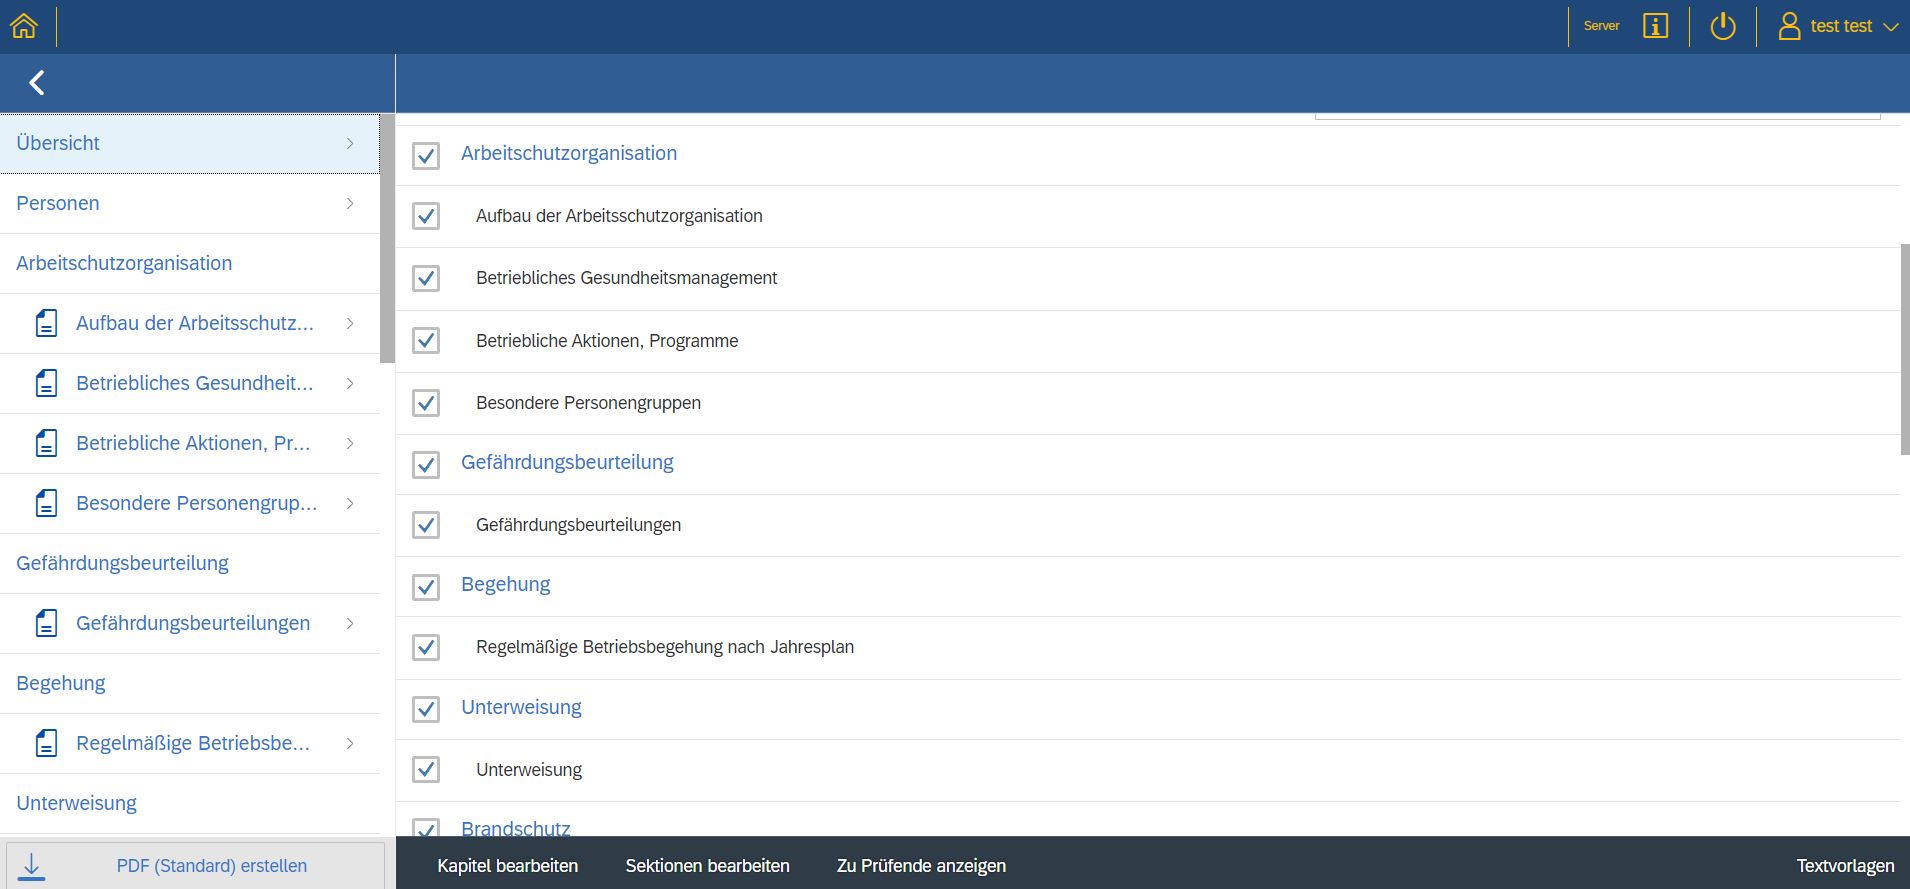Open Begehung sidebar group heading
1910x889 pixels.
[190, 683]
